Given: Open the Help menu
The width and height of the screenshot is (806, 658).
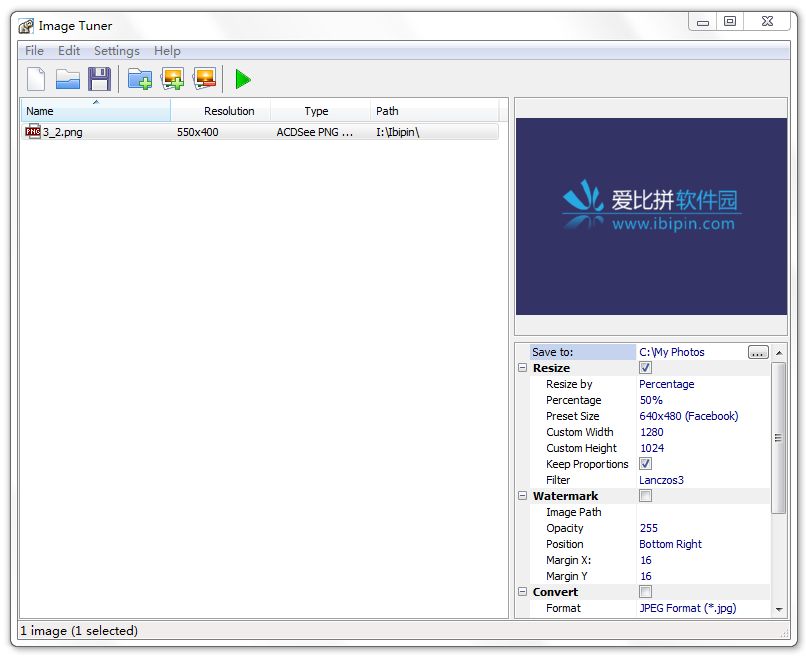Looking at the screenshot, I should coord(167,50).
